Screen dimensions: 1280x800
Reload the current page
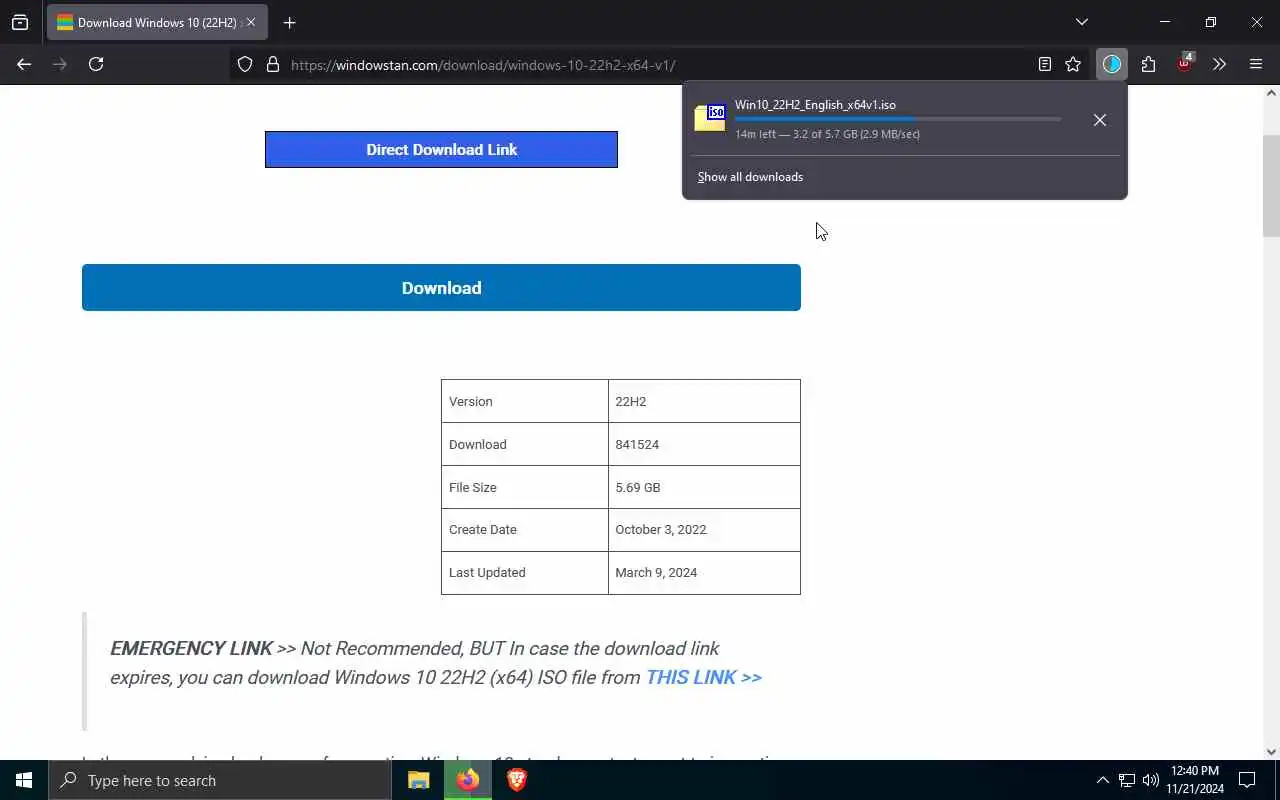click(x=96, y=64)
